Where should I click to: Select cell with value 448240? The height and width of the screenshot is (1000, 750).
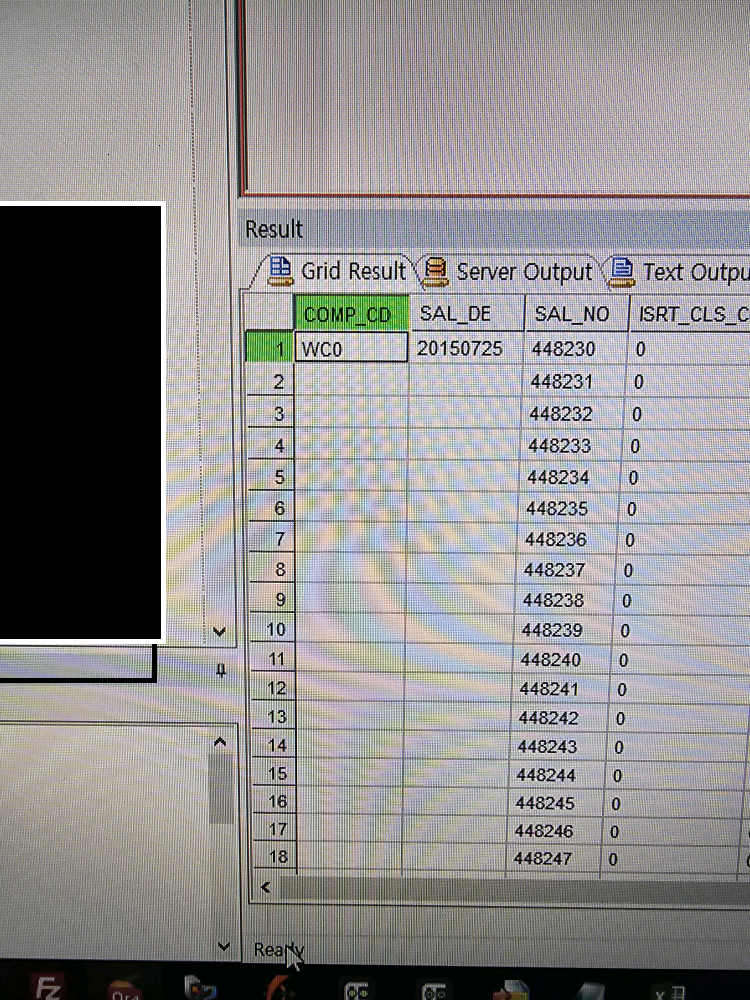(561, 659)
